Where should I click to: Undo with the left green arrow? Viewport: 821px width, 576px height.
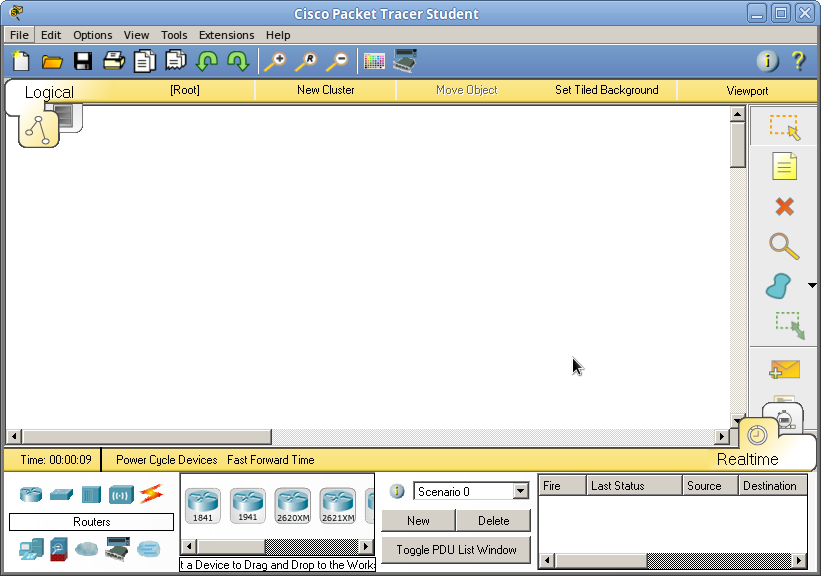coord(207,61)
